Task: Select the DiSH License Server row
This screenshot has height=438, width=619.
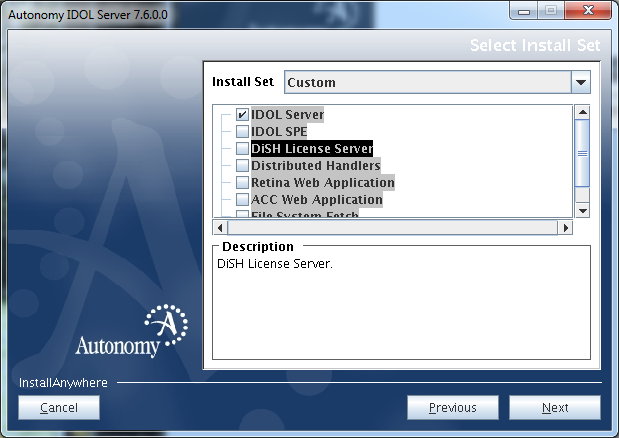Action: click(x=312, y=148)
